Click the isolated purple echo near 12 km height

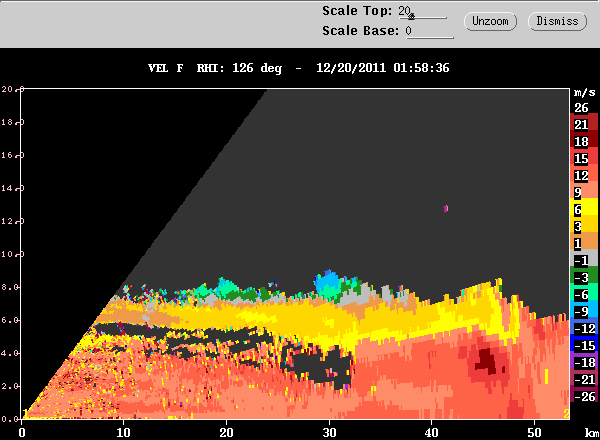pos(445,209)
